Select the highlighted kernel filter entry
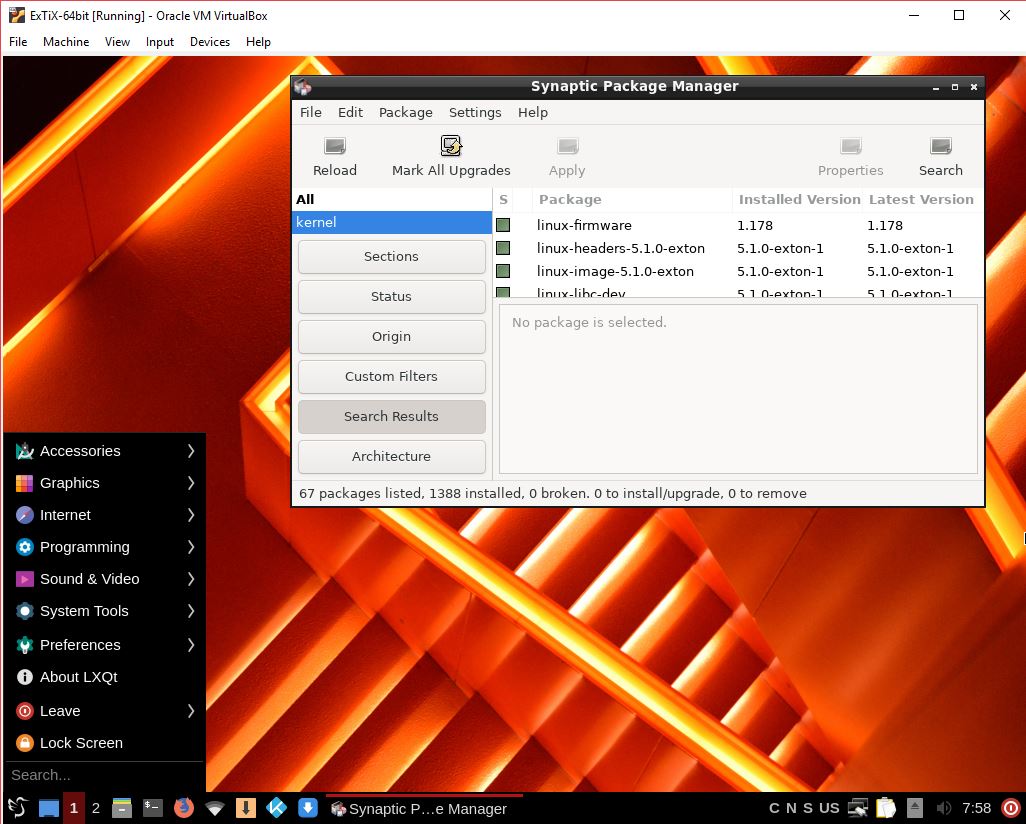Screen dimensions: 1026x824 tap(390, 222)
